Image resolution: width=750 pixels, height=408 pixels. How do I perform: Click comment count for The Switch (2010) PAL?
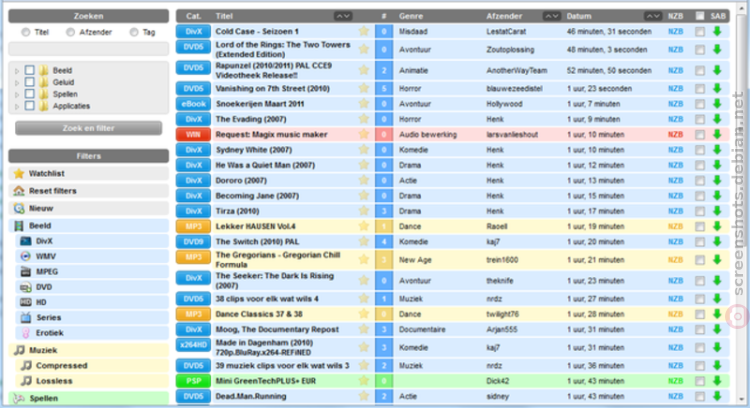(x=384, y=242)
